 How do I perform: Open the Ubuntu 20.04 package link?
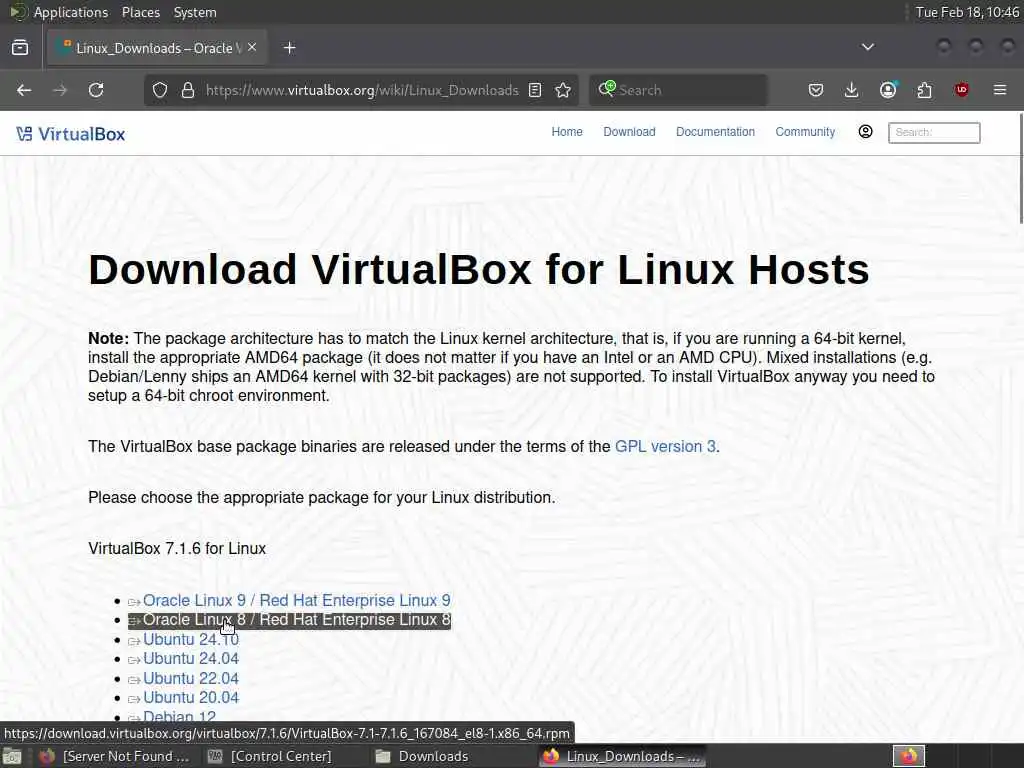(191, 697)
